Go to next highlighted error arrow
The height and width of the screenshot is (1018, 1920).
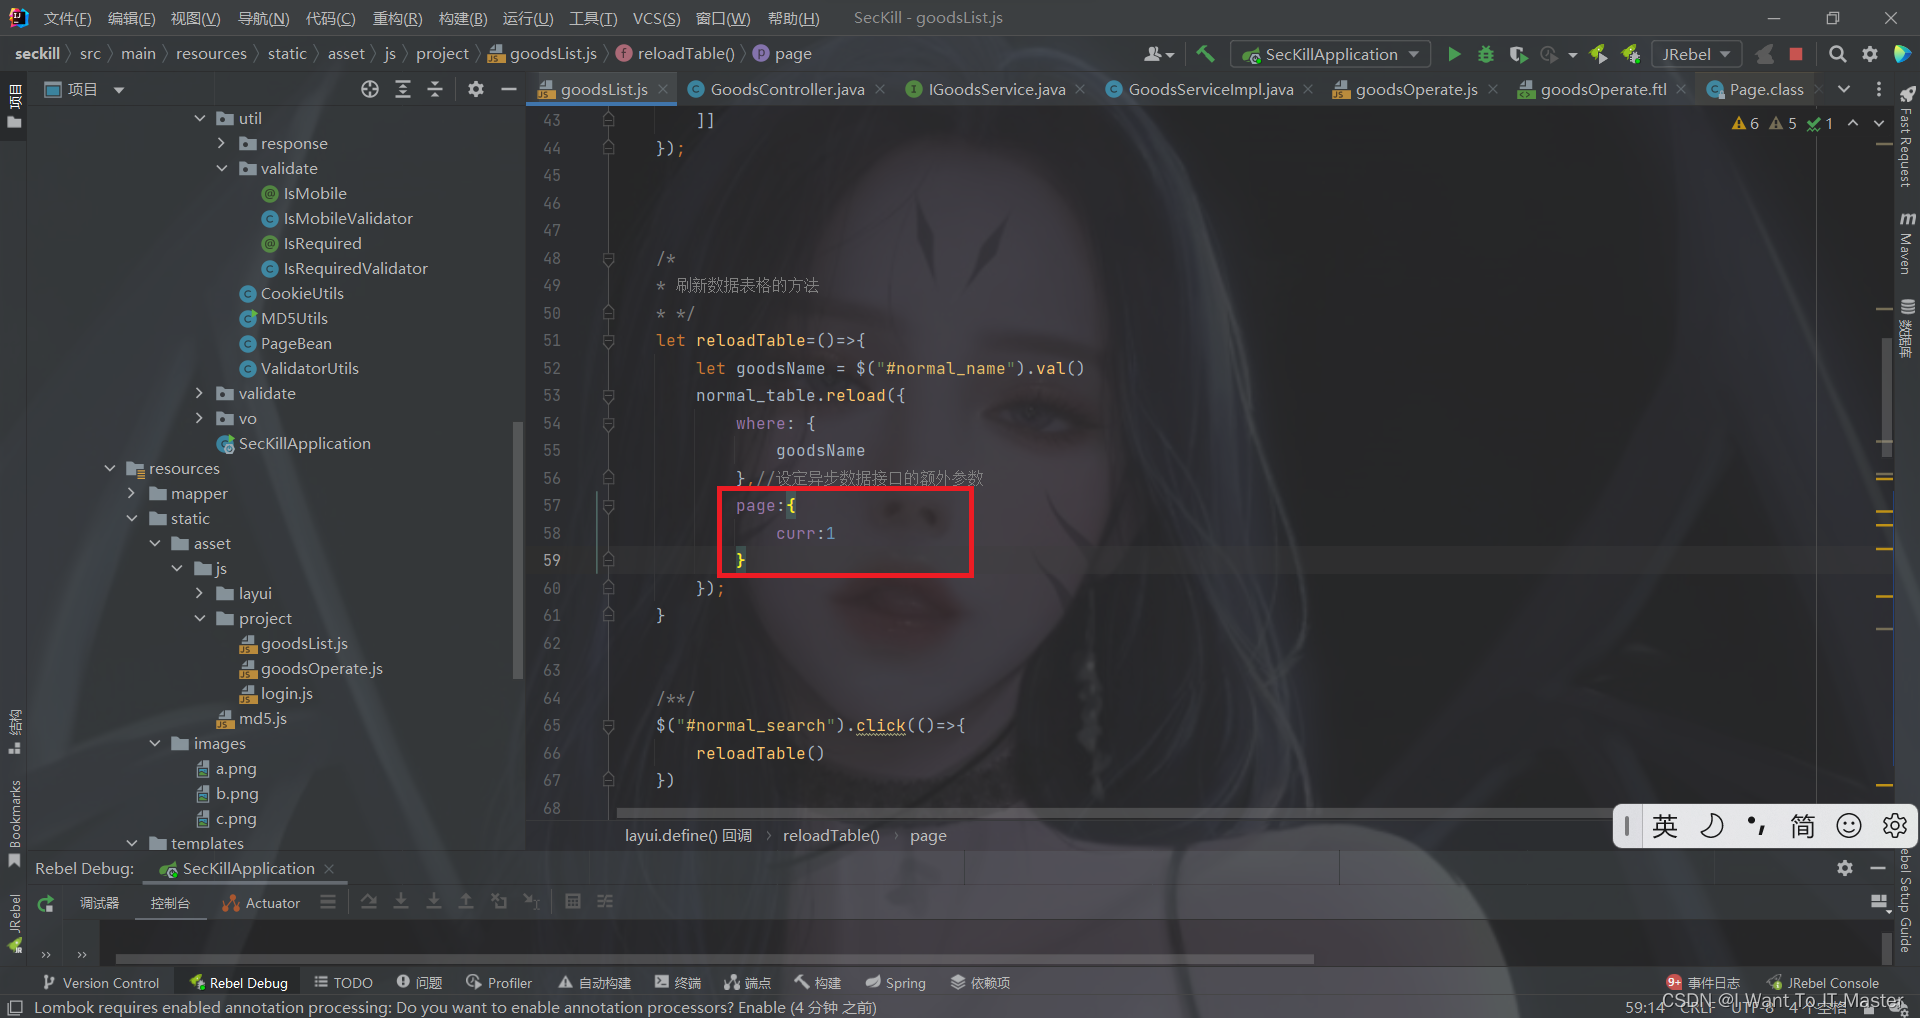[1879, 123]
